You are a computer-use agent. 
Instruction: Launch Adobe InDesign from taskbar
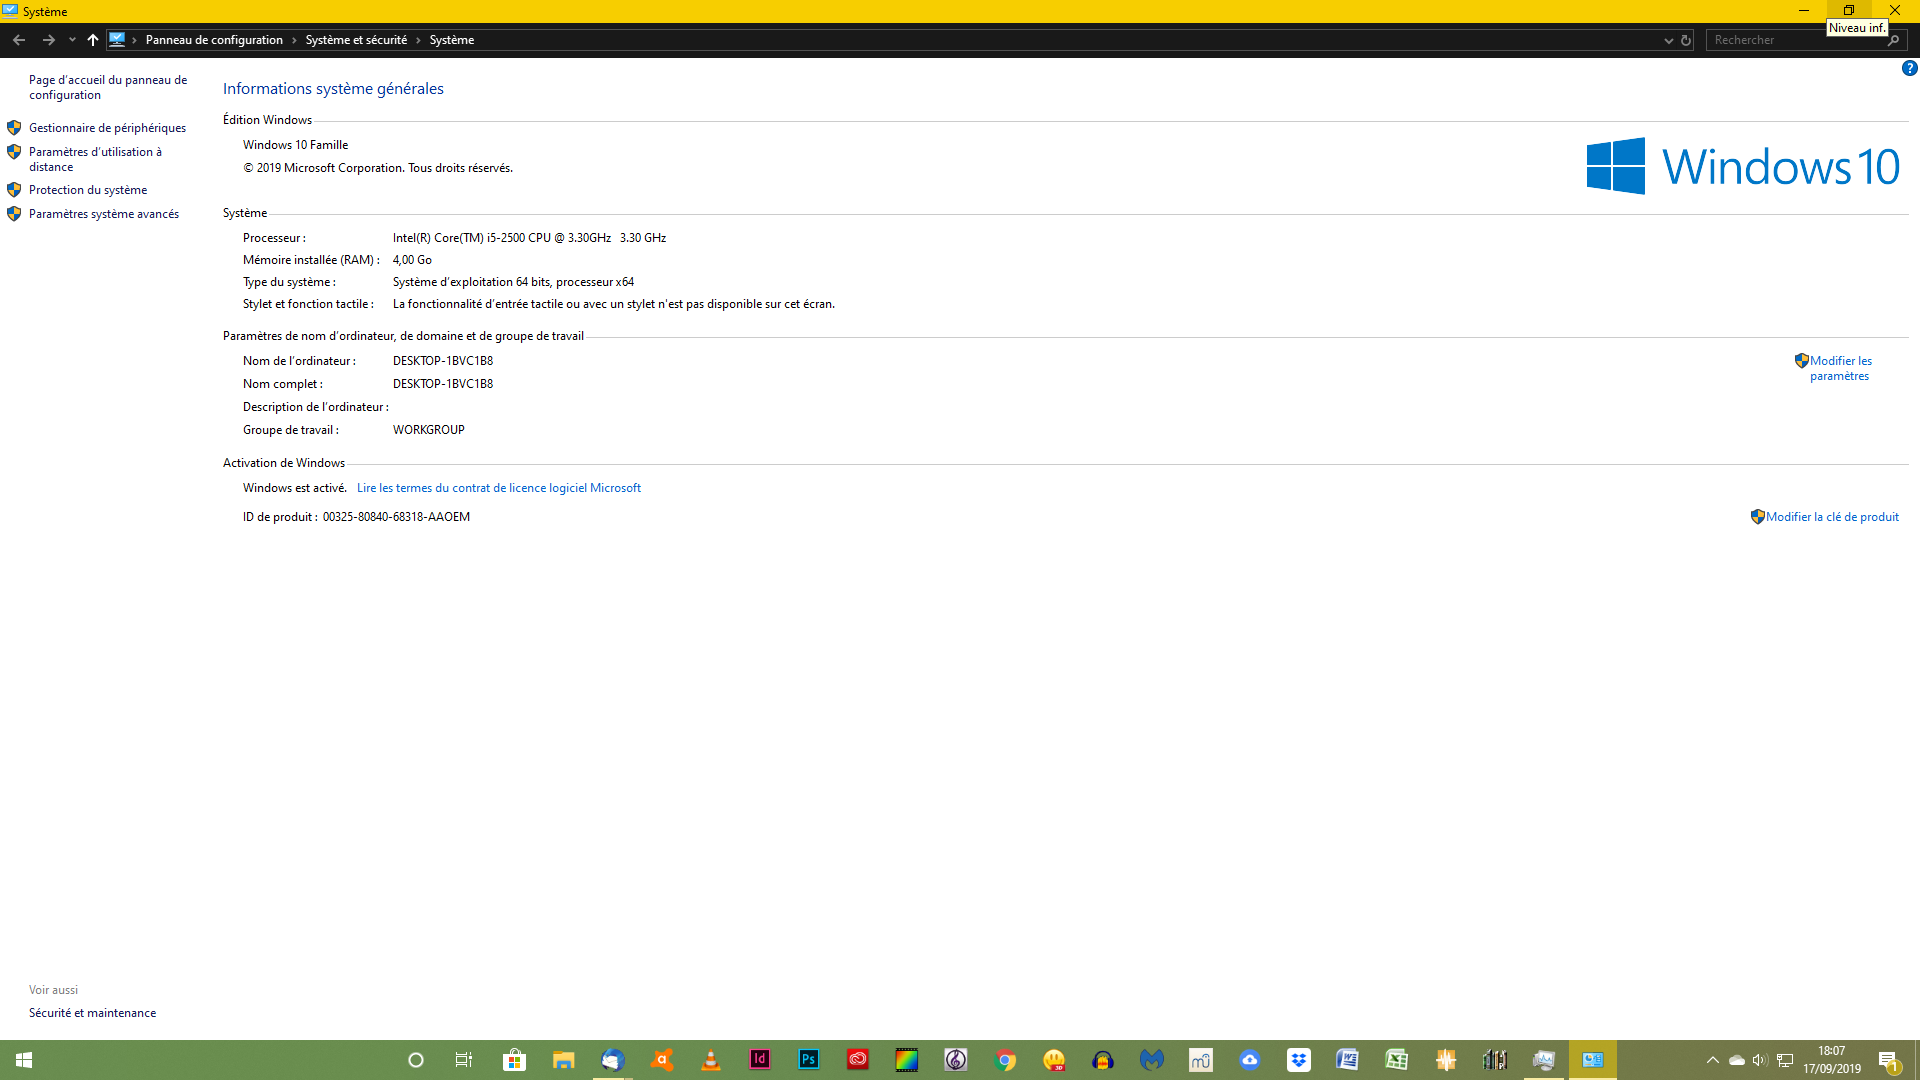tap(759, 1060)
